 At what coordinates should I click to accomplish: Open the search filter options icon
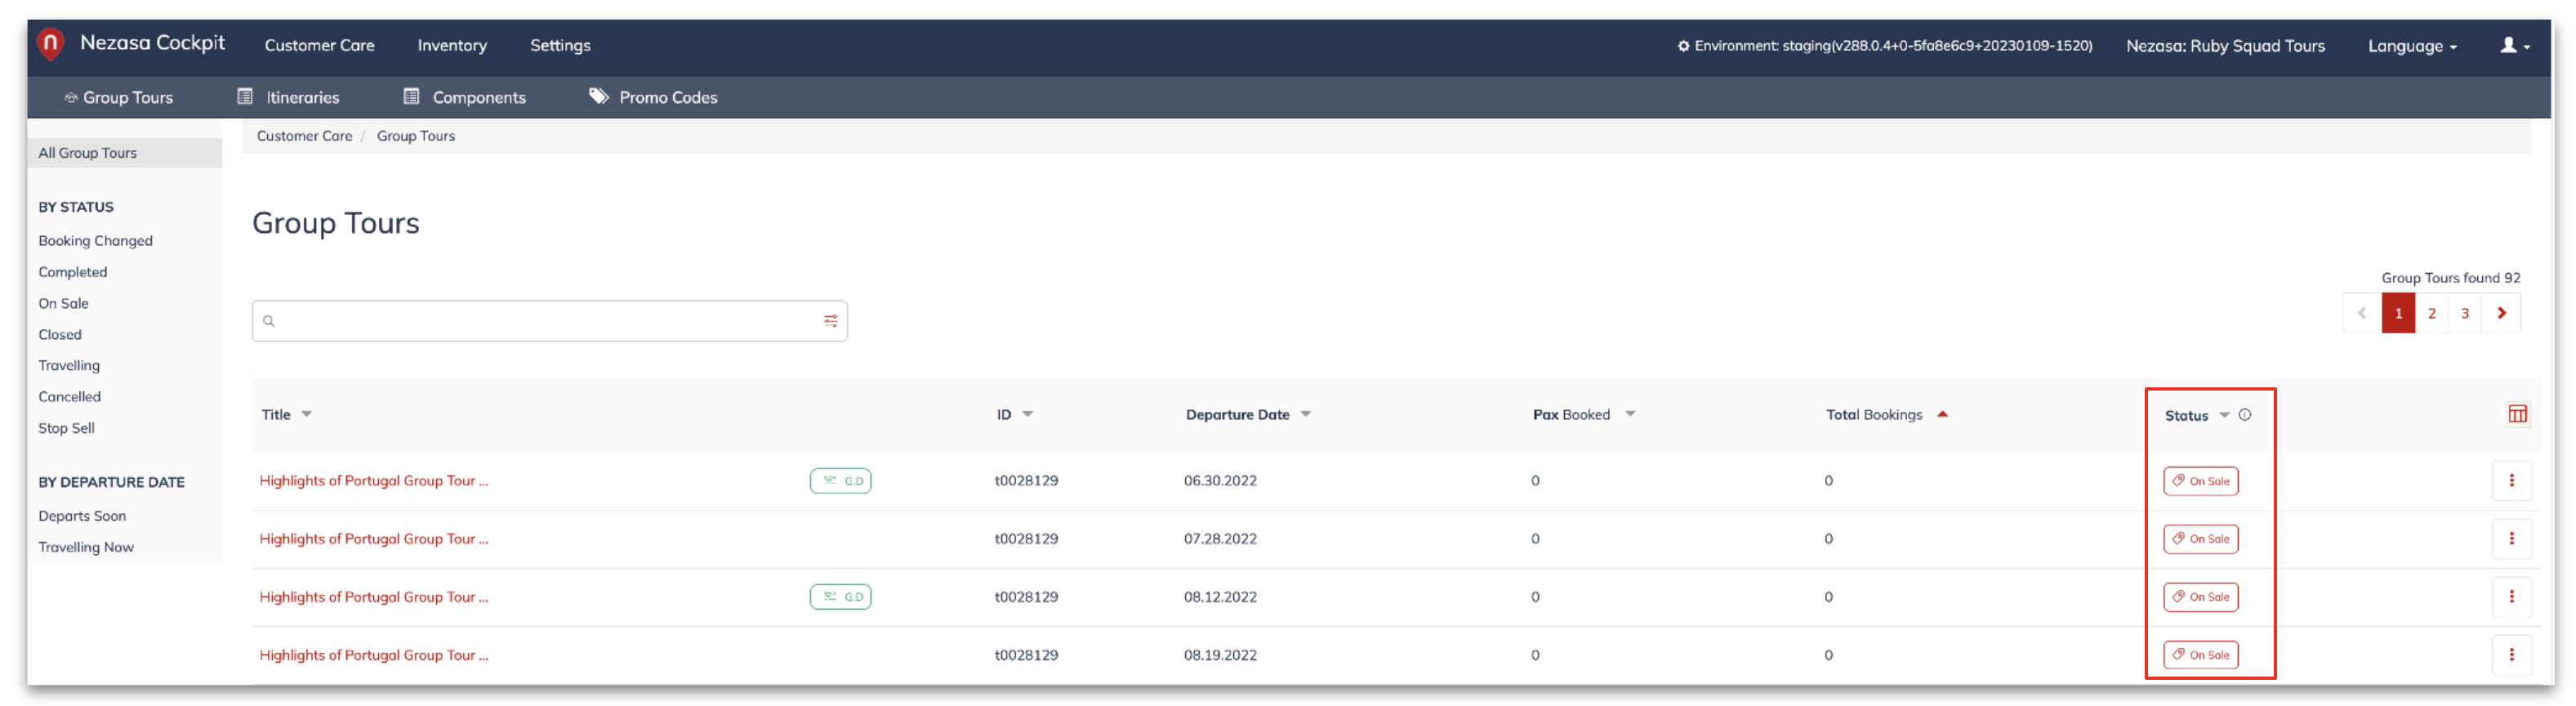click(x=830, y=321)
